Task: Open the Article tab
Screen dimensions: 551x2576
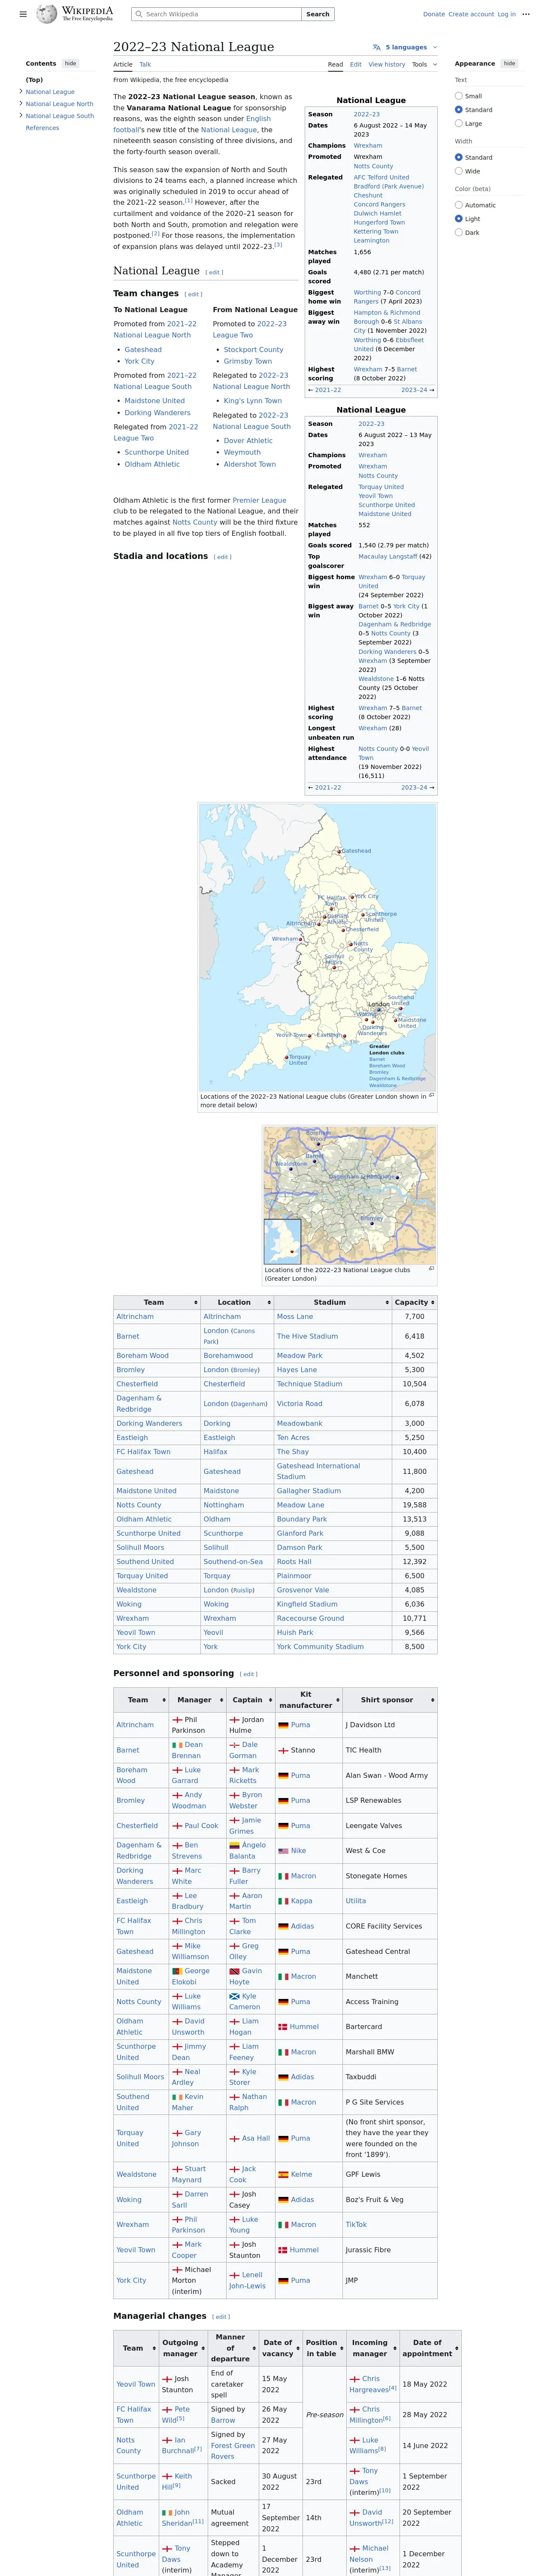Action: tap(123, 64)
